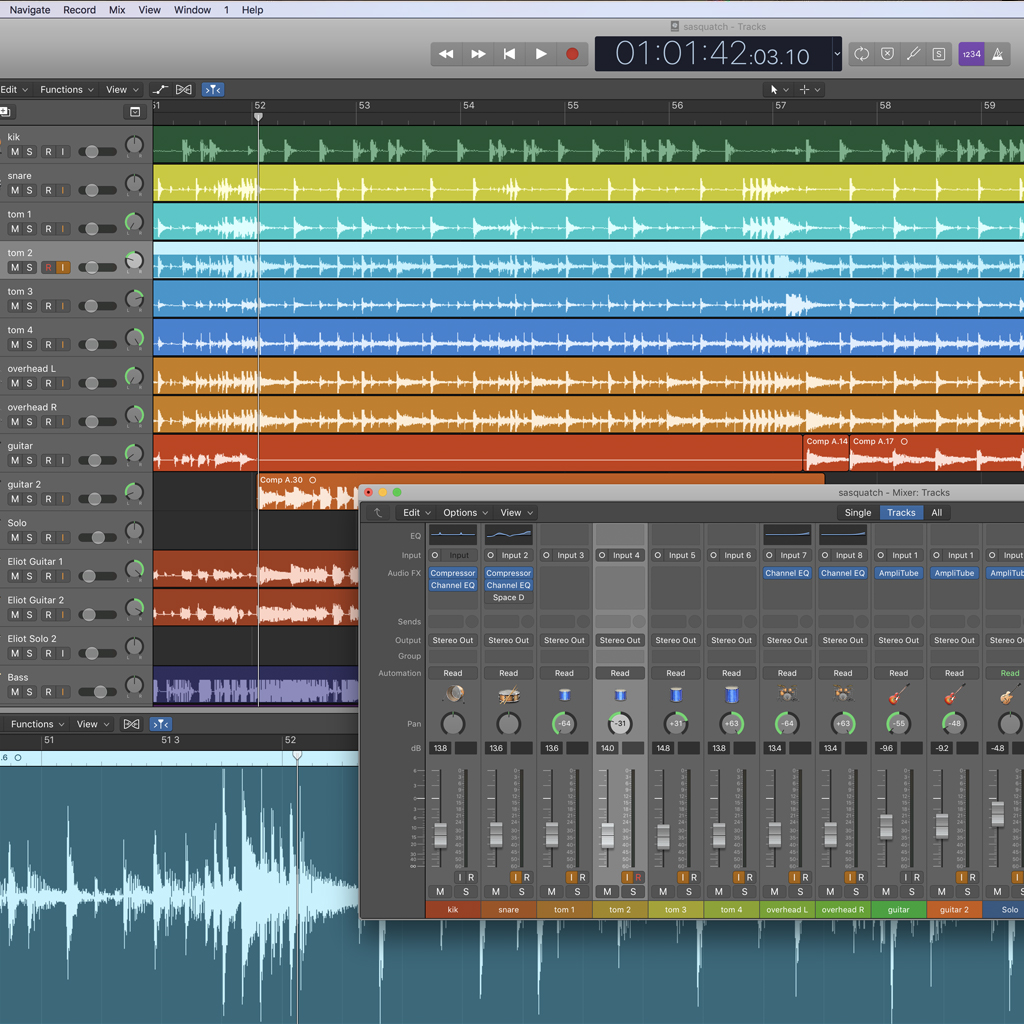1024x1024 pixels.
Task: Mute the guitar track in track list
Action: (x=15, y=460)
